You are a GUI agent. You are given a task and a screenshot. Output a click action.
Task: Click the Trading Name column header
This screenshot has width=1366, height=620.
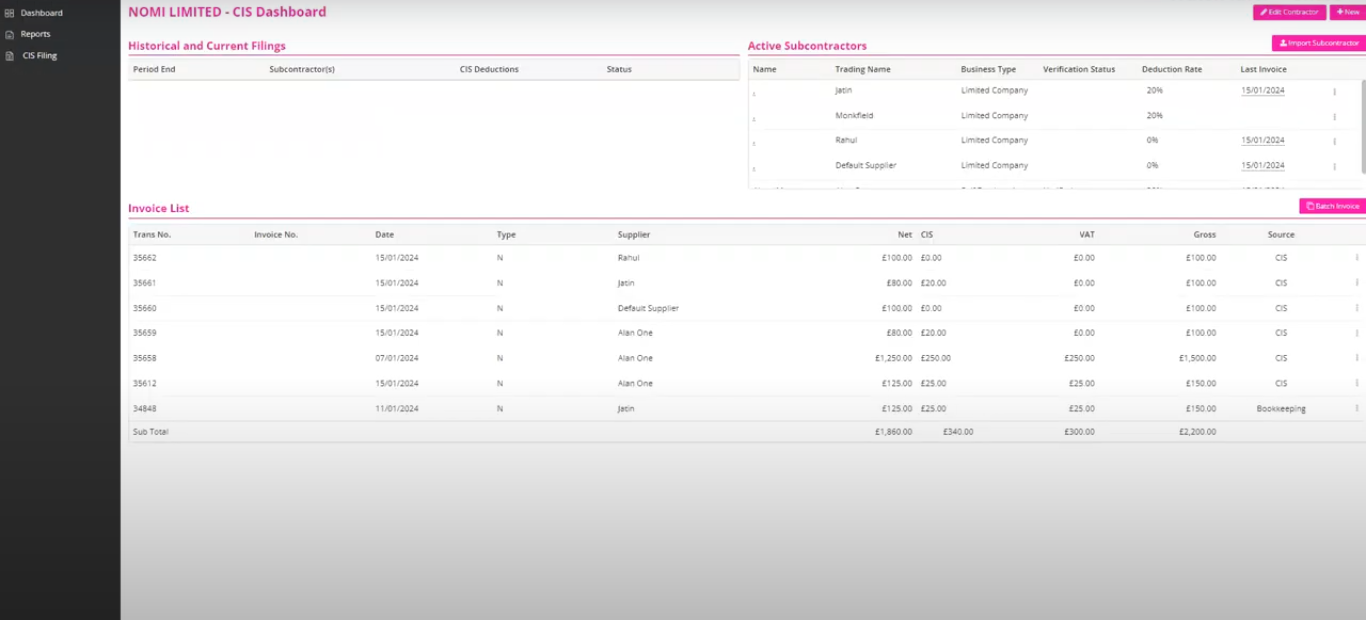(863, 69)
